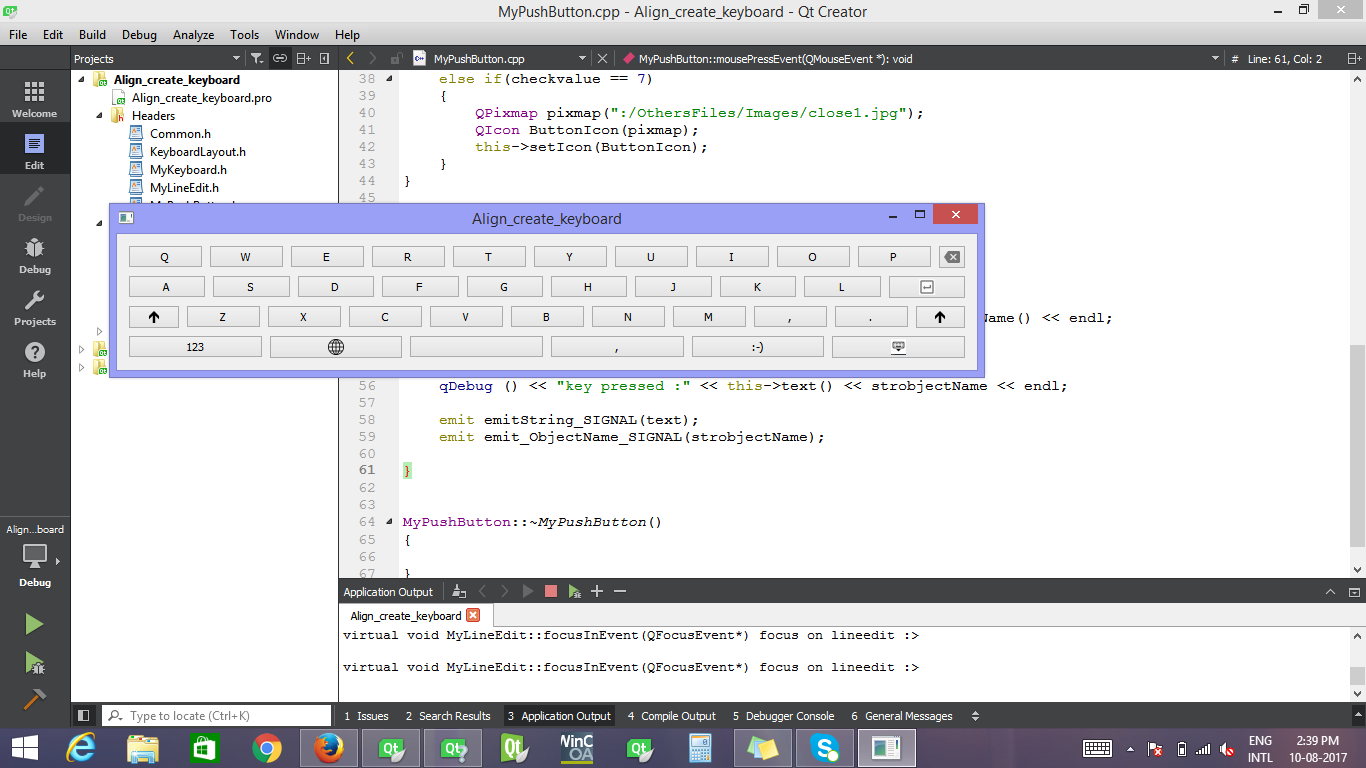Screen dimensions: 1366x768
Task: Open the Build menu
Action: [x=92, y=34]
